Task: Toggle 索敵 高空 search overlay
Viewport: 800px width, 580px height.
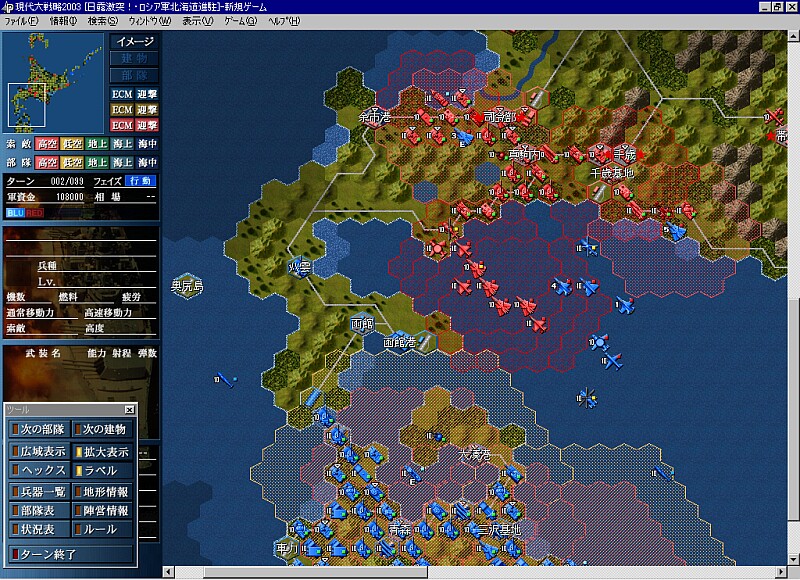Action: [47, 144]
